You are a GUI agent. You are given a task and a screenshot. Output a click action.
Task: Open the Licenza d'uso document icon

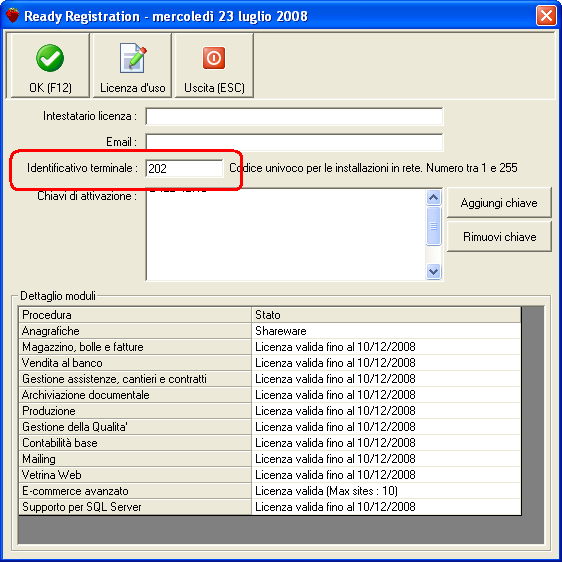(x=133, y=58)
